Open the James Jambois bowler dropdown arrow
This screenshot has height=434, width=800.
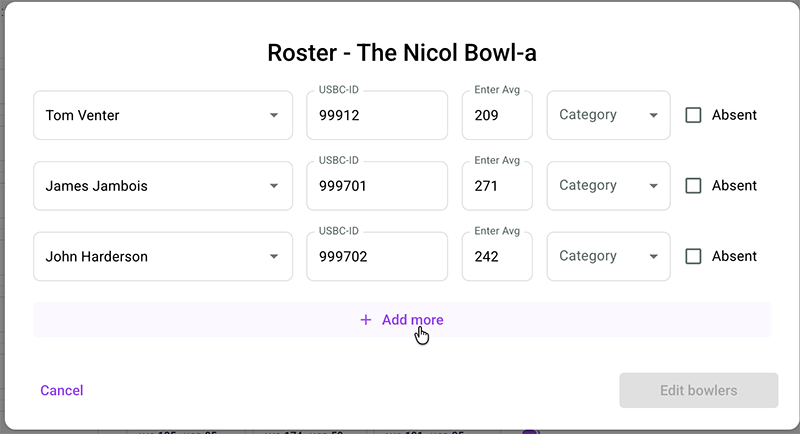(274, 186)
